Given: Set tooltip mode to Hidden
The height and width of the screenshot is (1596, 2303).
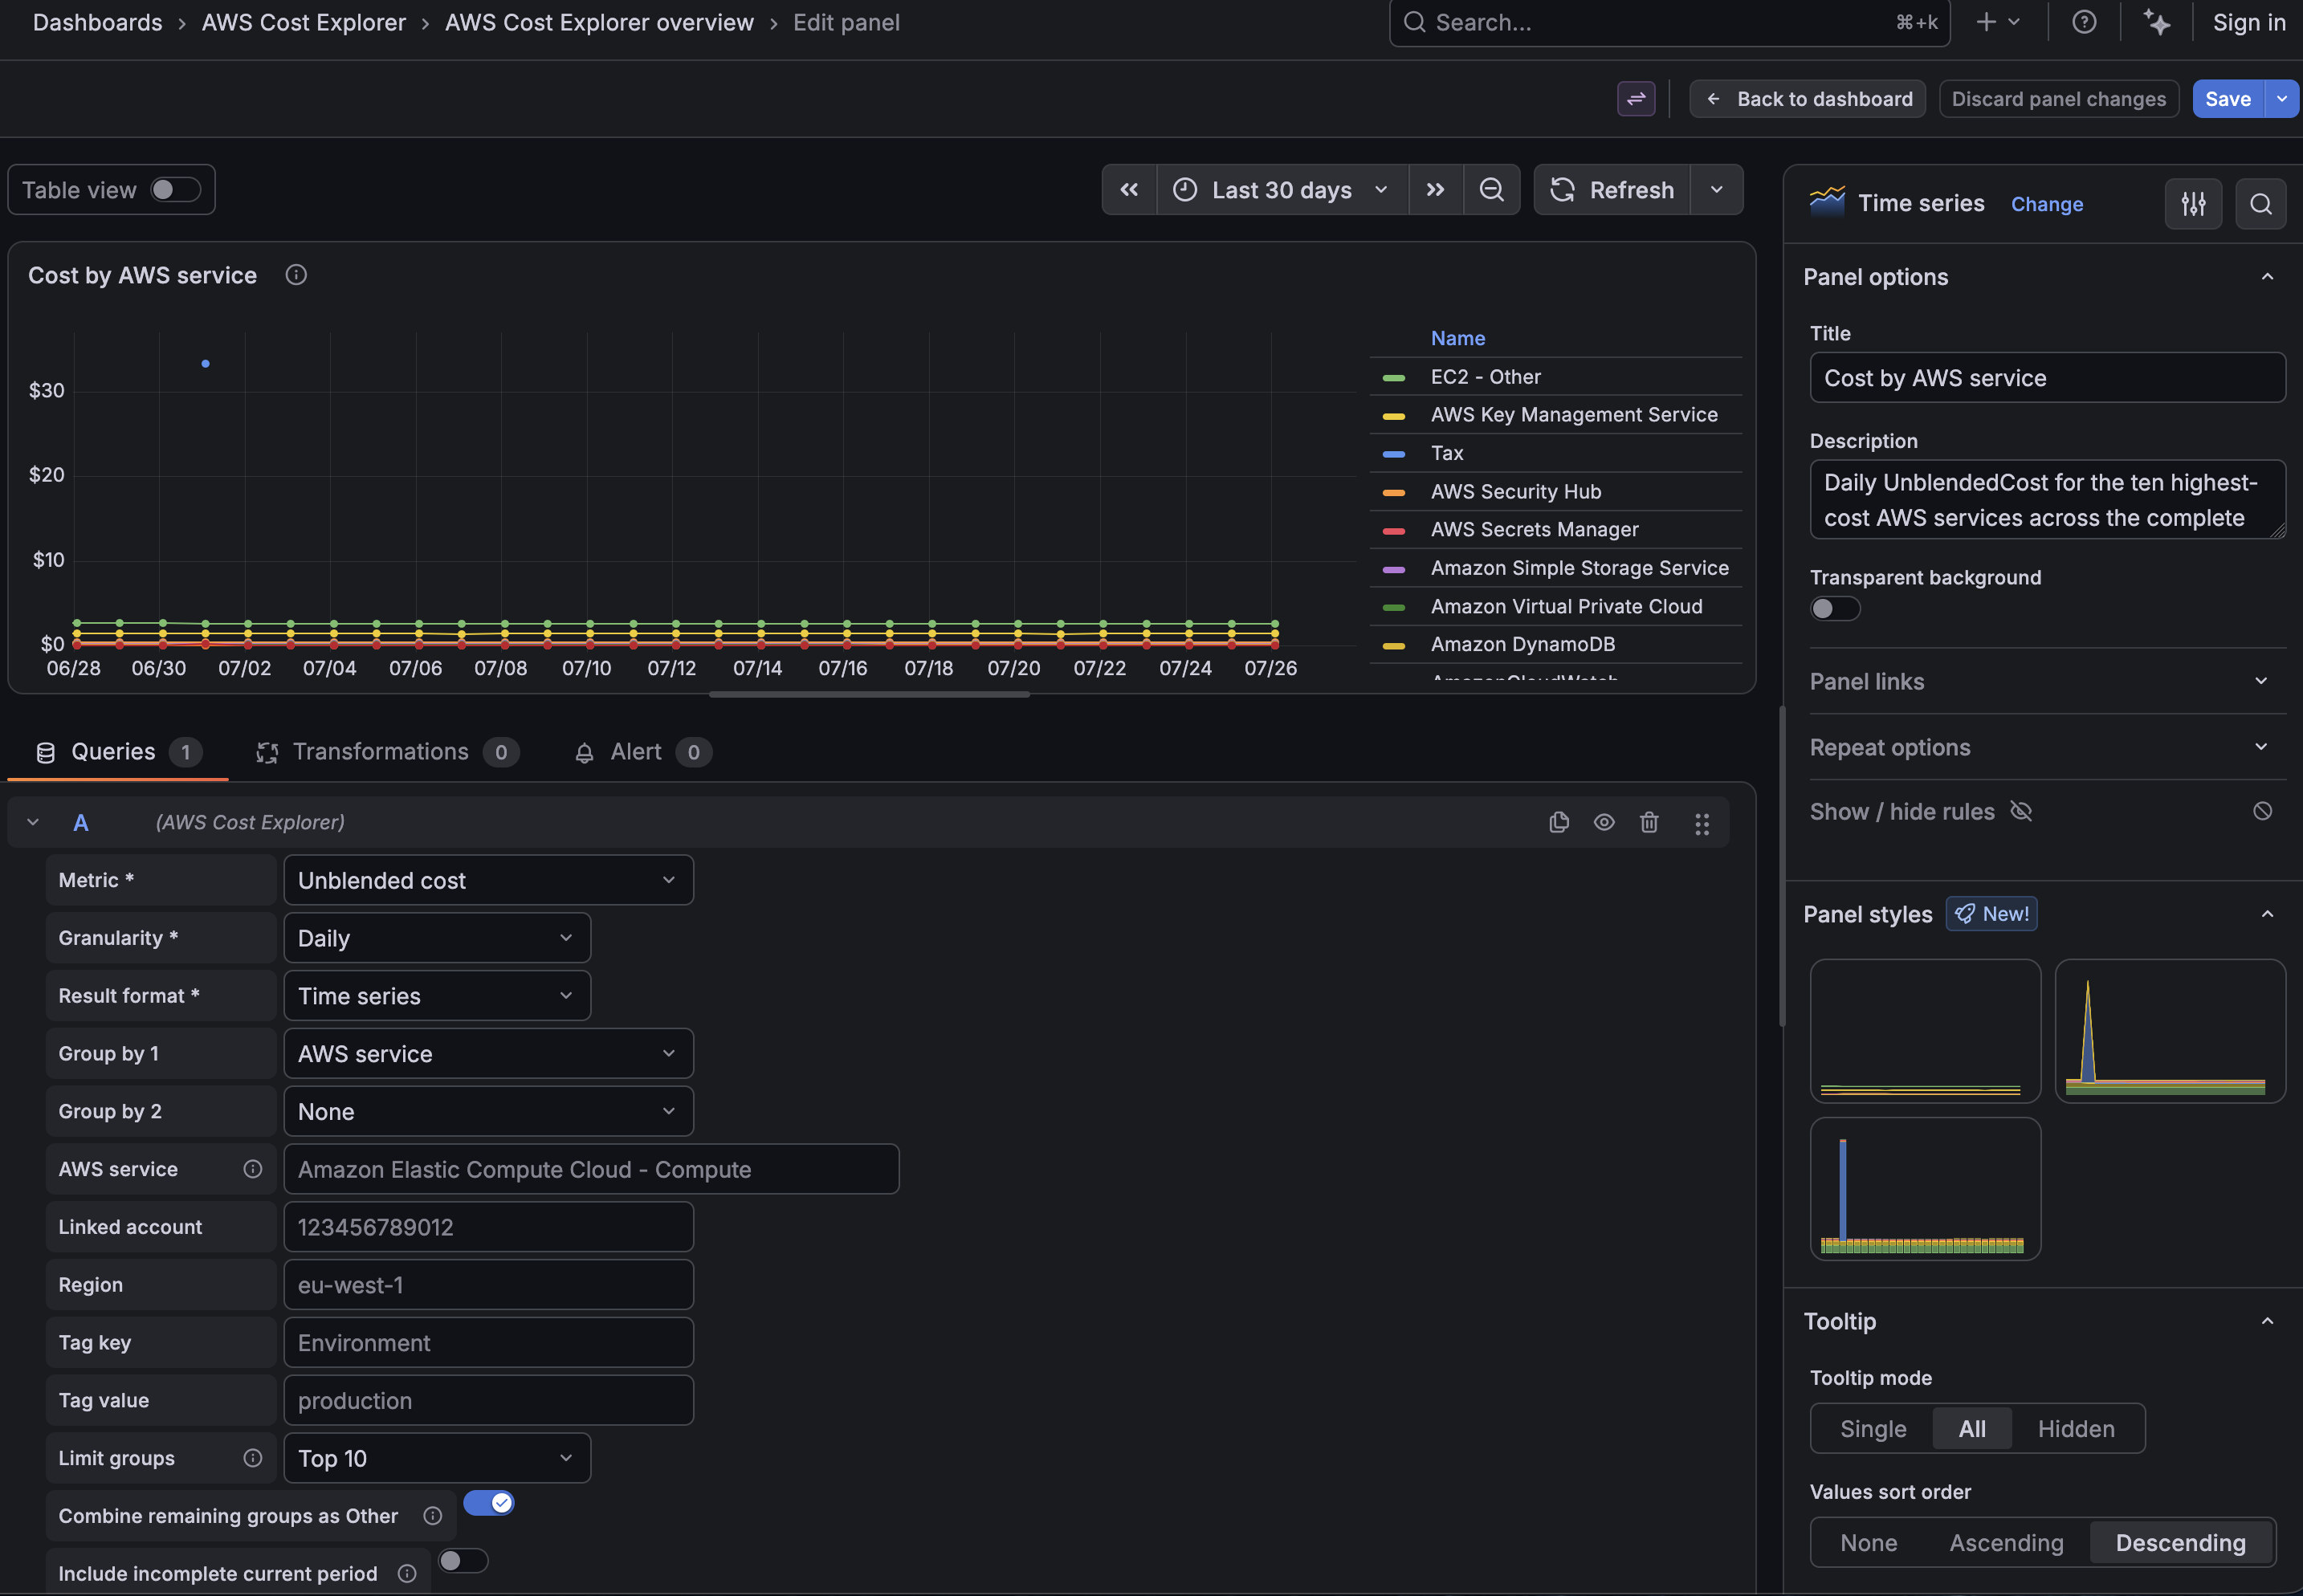Looking at the screenshot, I should (2076, 1429).
